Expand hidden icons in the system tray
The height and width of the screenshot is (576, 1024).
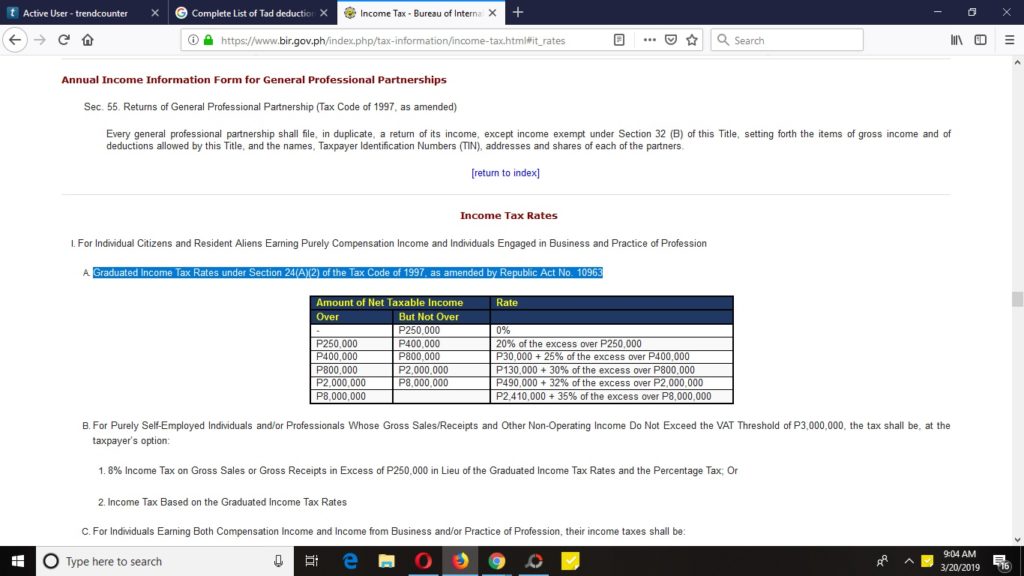point(908,561)
